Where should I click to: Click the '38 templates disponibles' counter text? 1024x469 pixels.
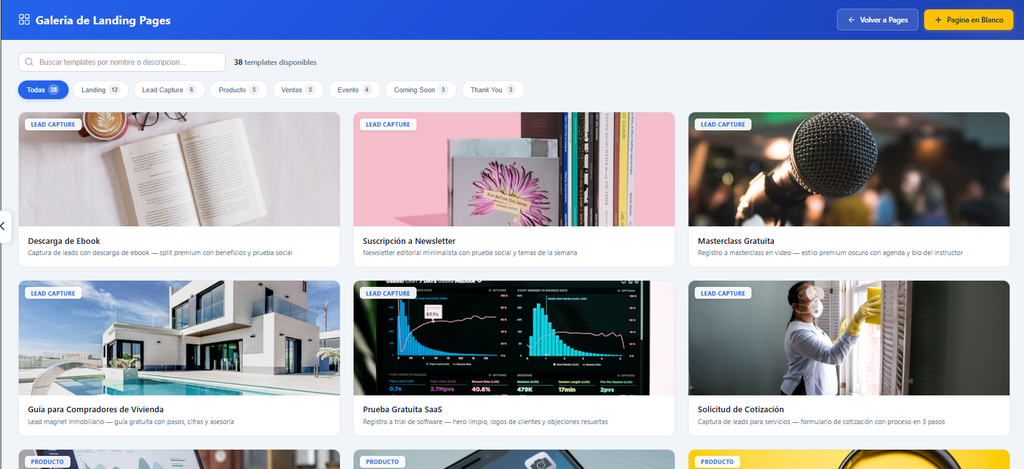click(x=276, y=63)
